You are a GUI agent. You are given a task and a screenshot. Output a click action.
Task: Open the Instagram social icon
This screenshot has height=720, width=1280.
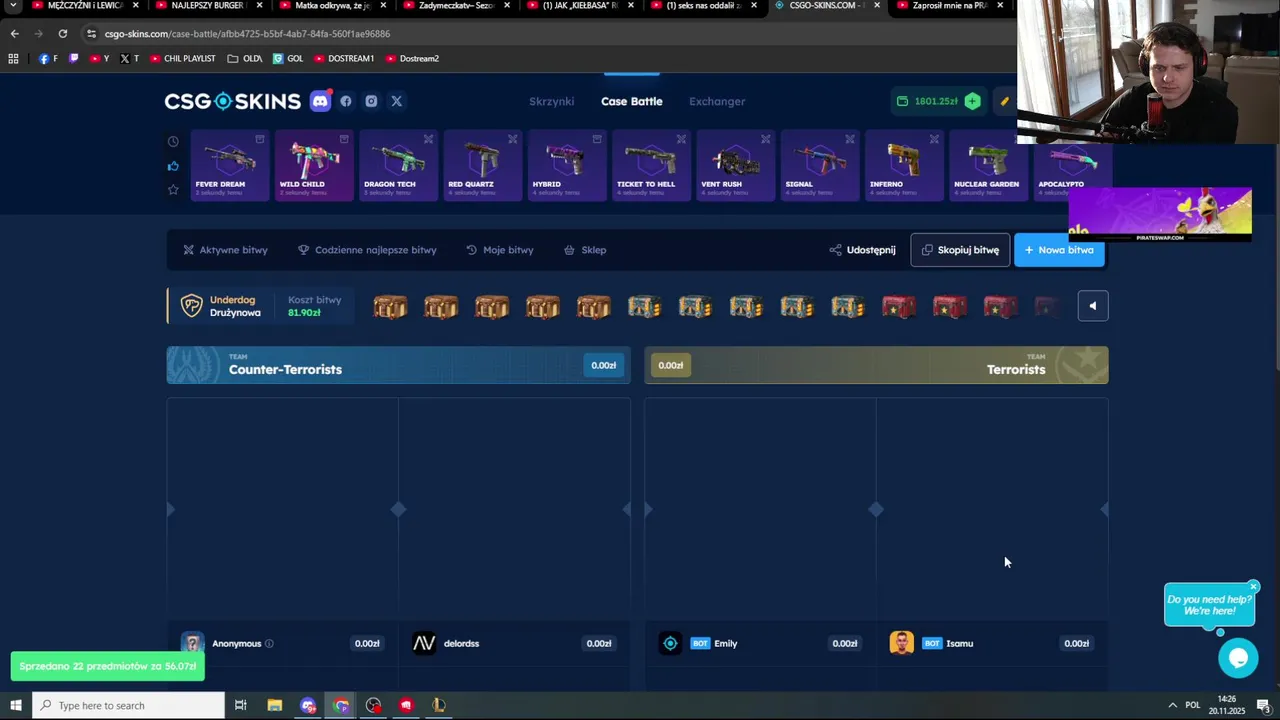[371, 101]
